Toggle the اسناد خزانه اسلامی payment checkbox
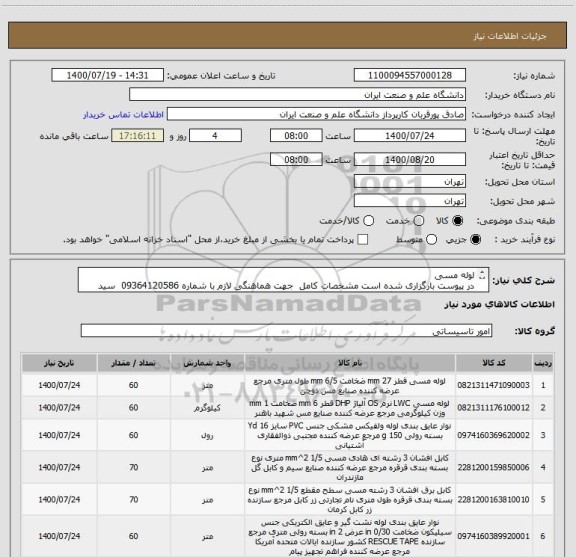Image resolution: width=576 pixels, height=557 pixels. [x=363, y=240]
